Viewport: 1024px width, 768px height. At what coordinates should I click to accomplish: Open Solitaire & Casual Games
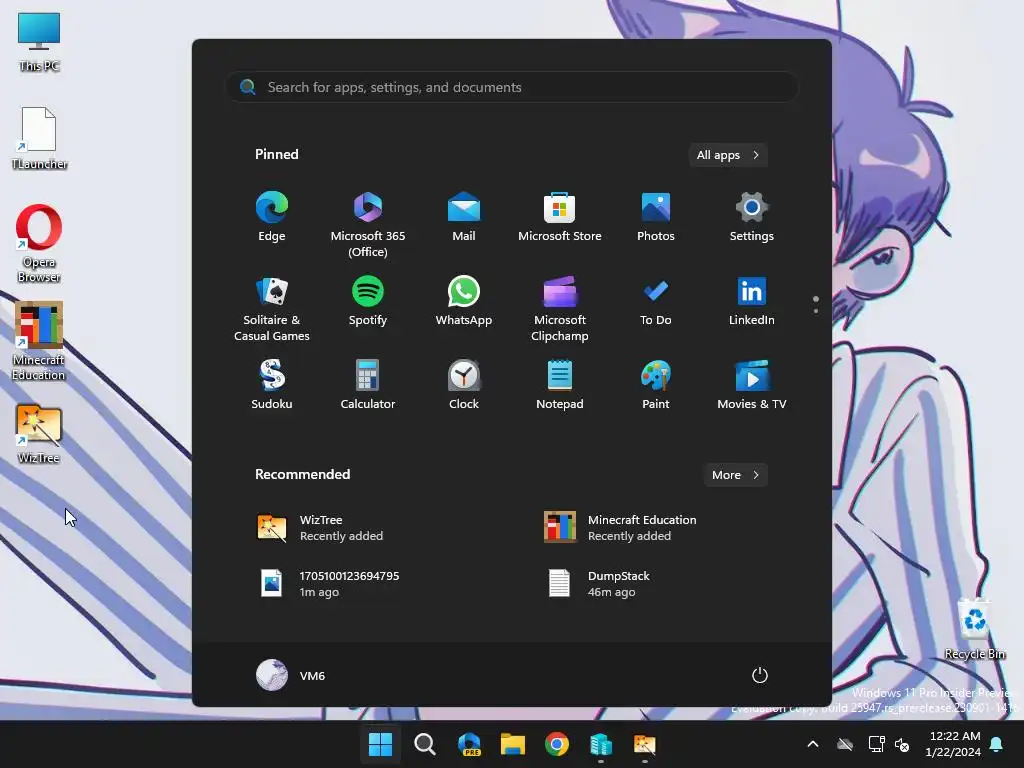click(272, 309)
